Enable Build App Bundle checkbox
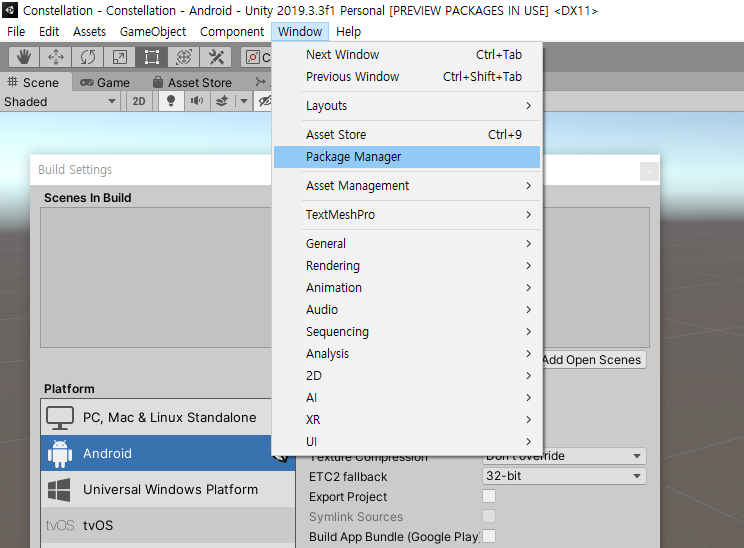Image resolution: width=744 pixels, height=548 pixels. (x=489, y=536)
